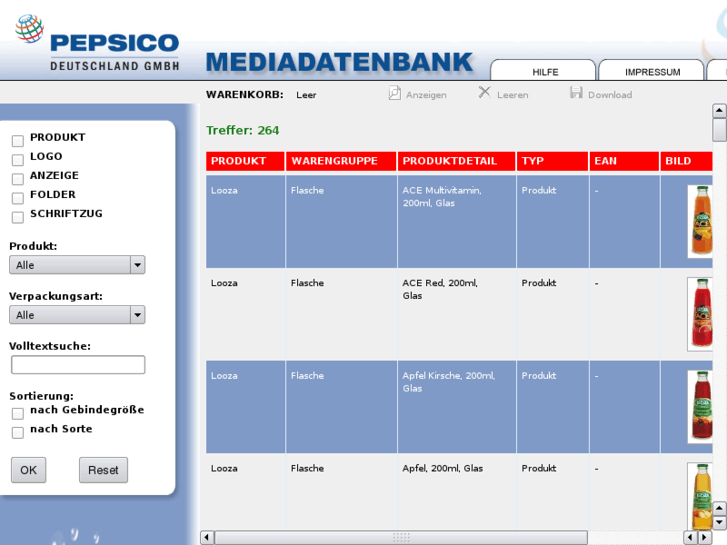
Task: Open the Produkt dropdown
Action: tap(77, 265)
